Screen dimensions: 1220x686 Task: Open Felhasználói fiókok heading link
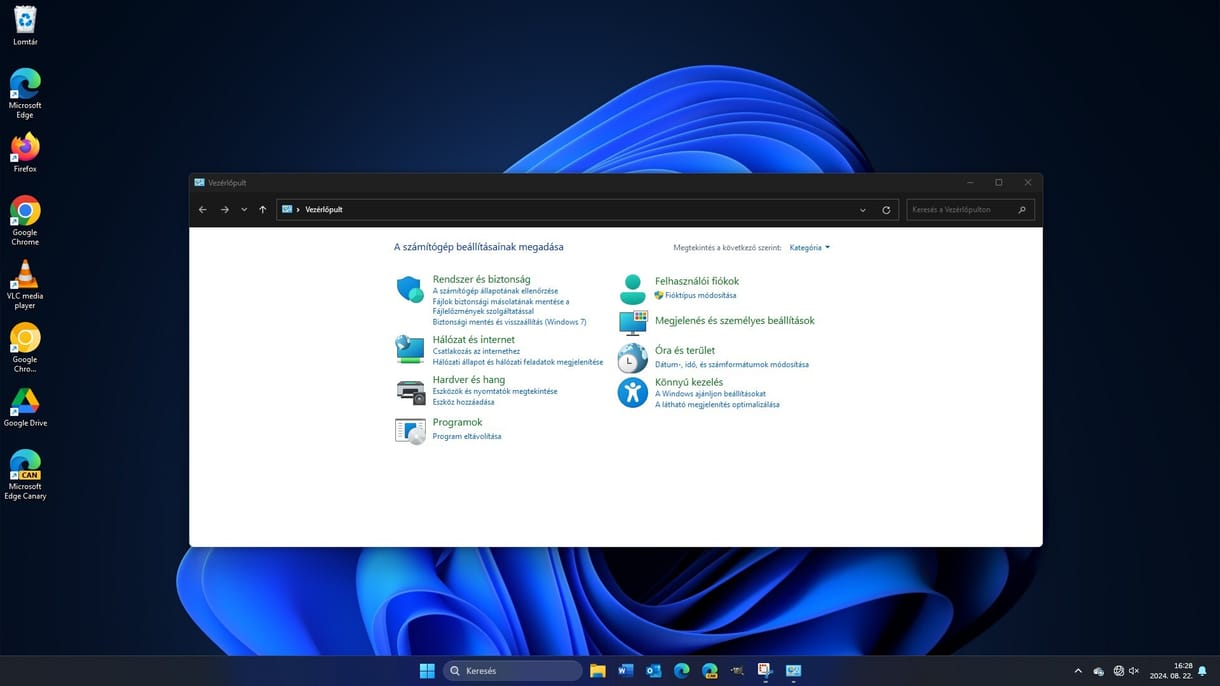(x=697, y=281)
